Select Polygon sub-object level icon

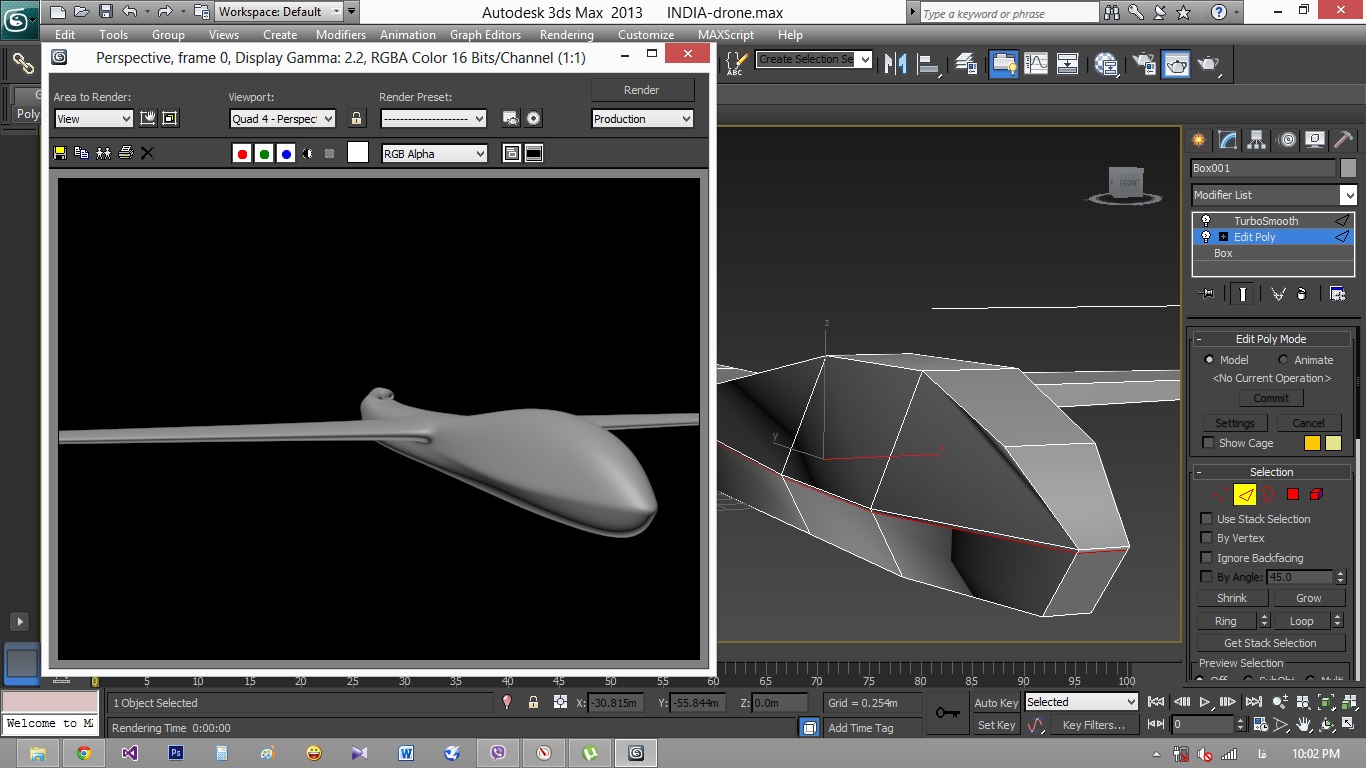(1292, 494)
